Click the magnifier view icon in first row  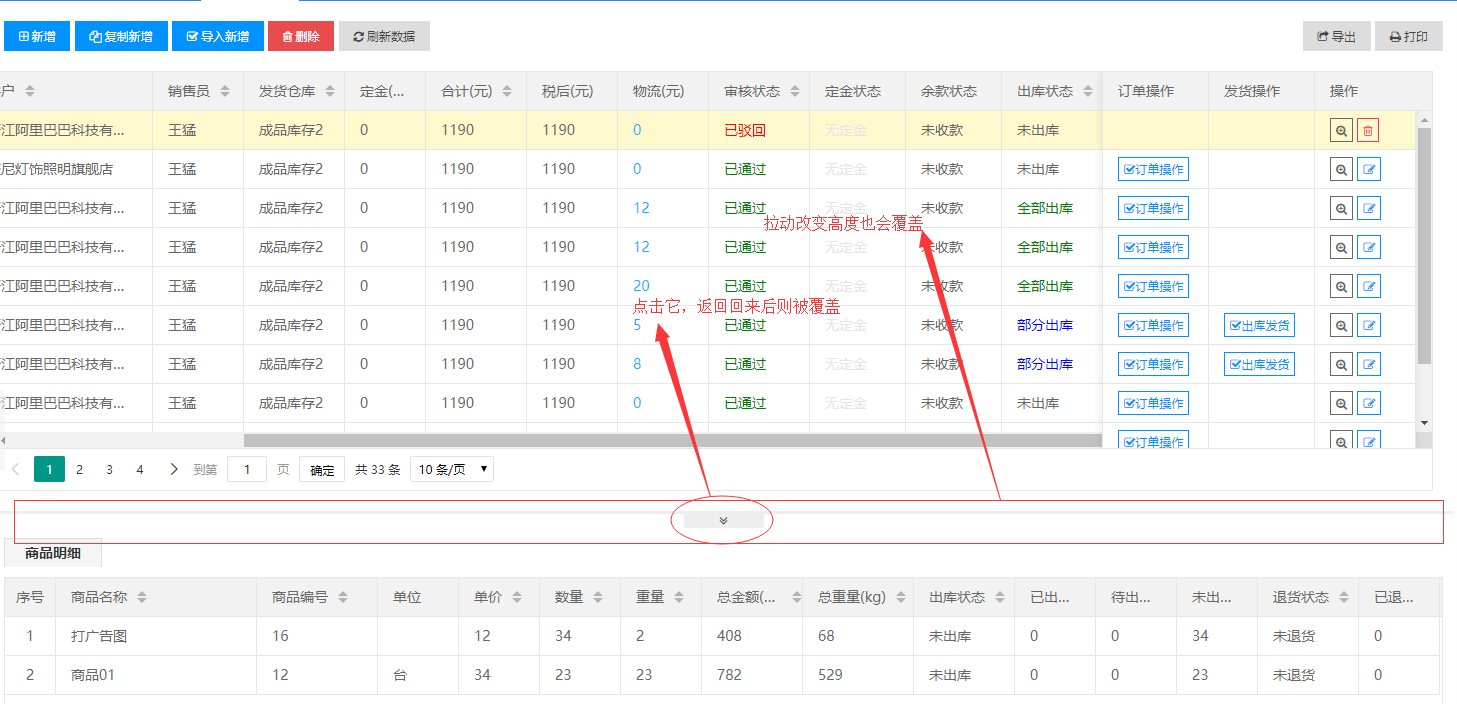click(x=1341, y=130)
